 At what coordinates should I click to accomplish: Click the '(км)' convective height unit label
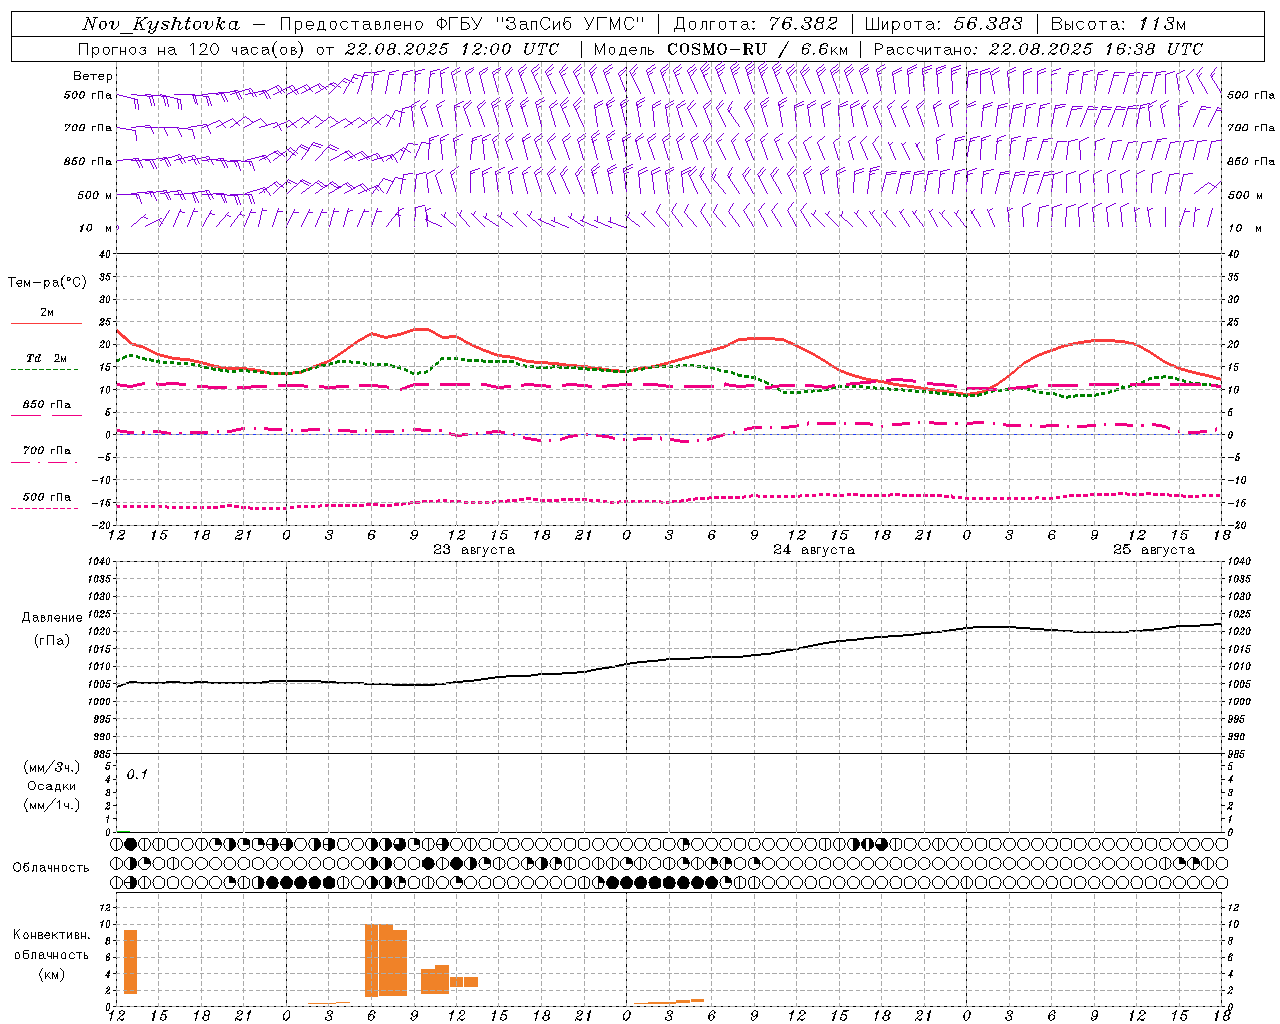(52, 974)
